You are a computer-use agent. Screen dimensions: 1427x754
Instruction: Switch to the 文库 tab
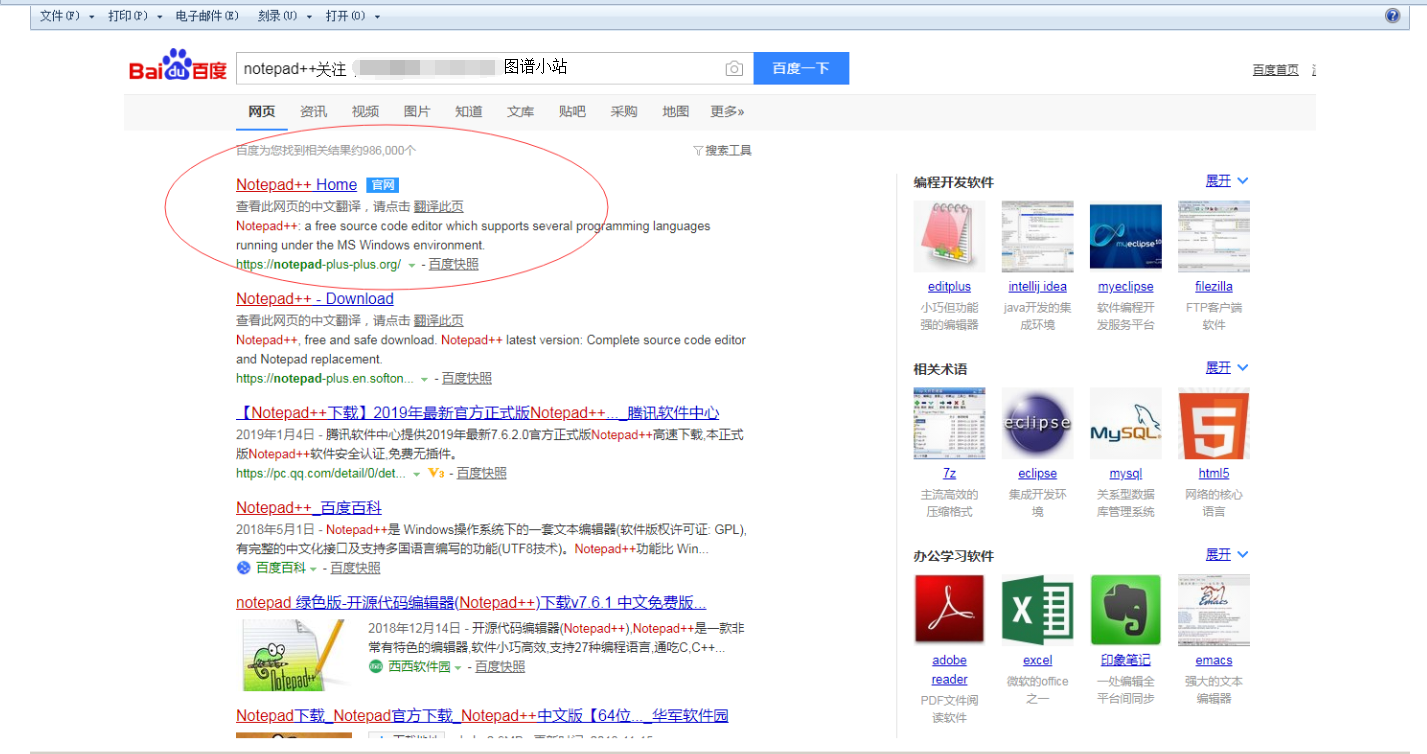tap(520, 112)
